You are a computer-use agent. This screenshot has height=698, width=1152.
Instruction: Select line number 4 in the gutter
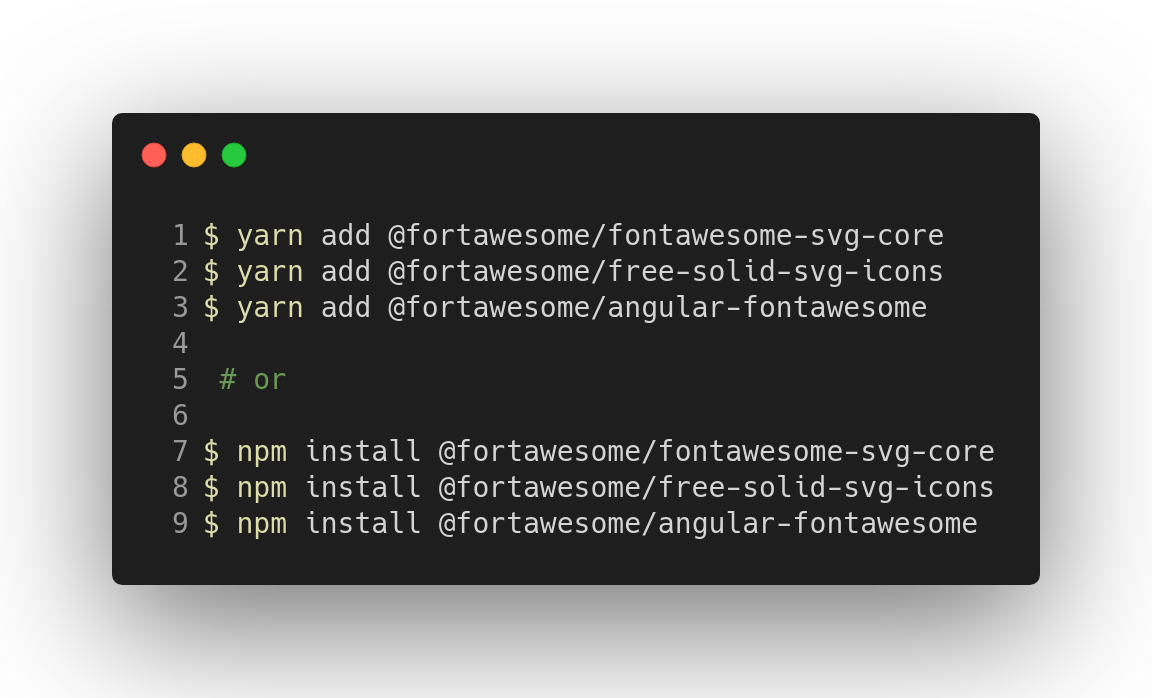pos(180,344)
